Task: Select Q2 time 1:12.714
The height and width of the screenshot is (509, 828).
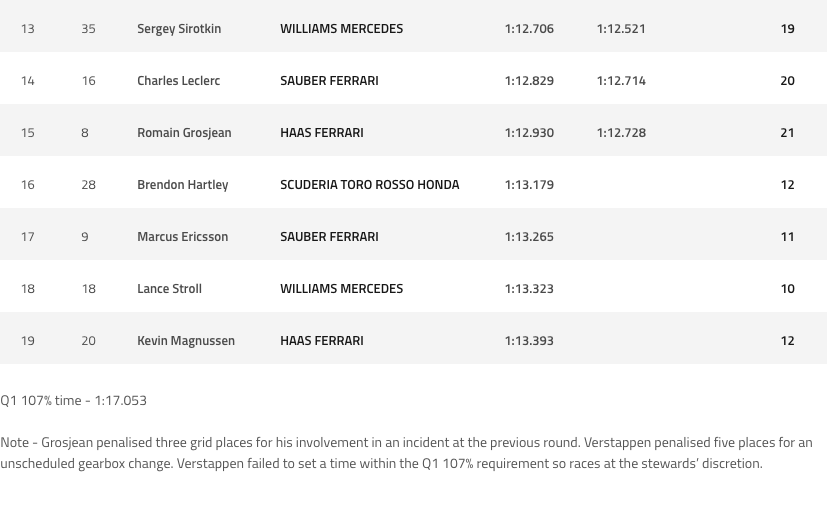Action: click(621, 80)
